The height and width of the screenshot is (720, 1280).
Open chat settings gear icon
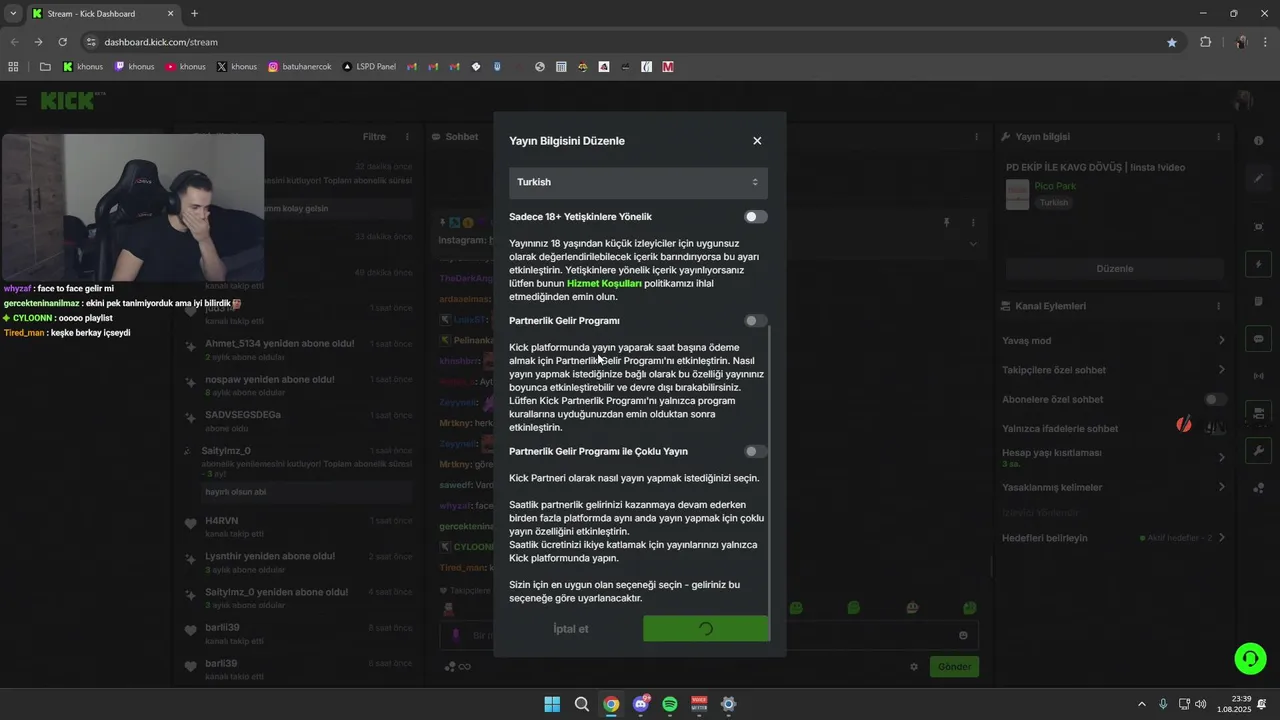pos(913,667)
